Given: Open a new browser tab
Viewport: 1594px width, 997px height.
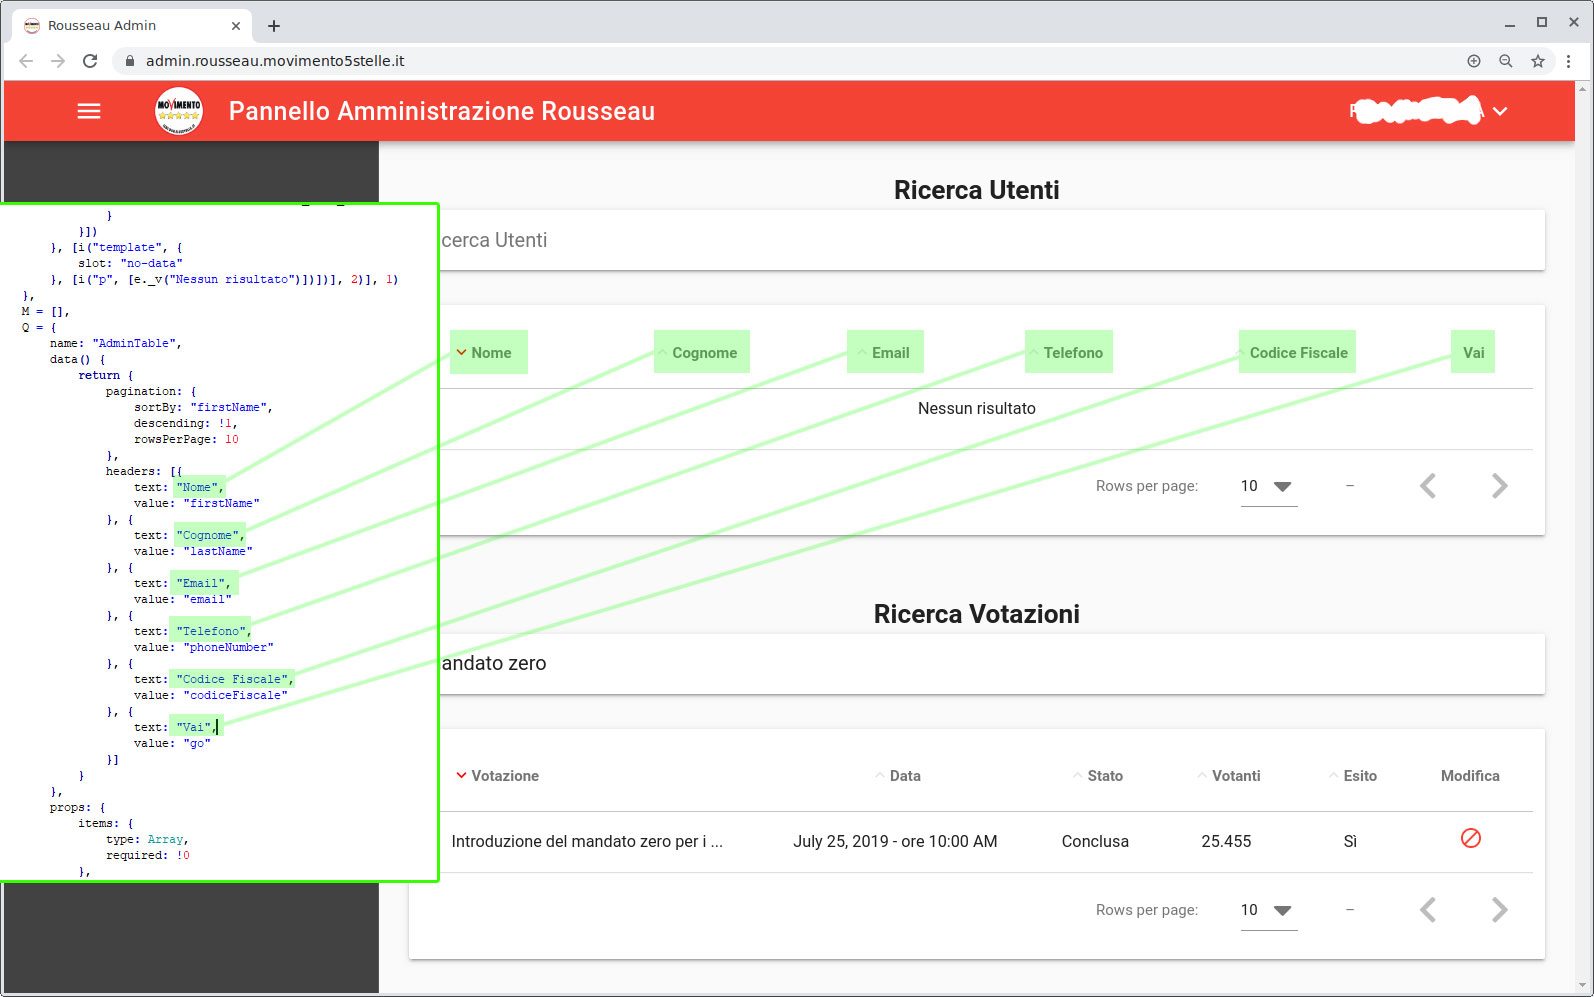Looking at the screenshot, I should tap(274, 26).
